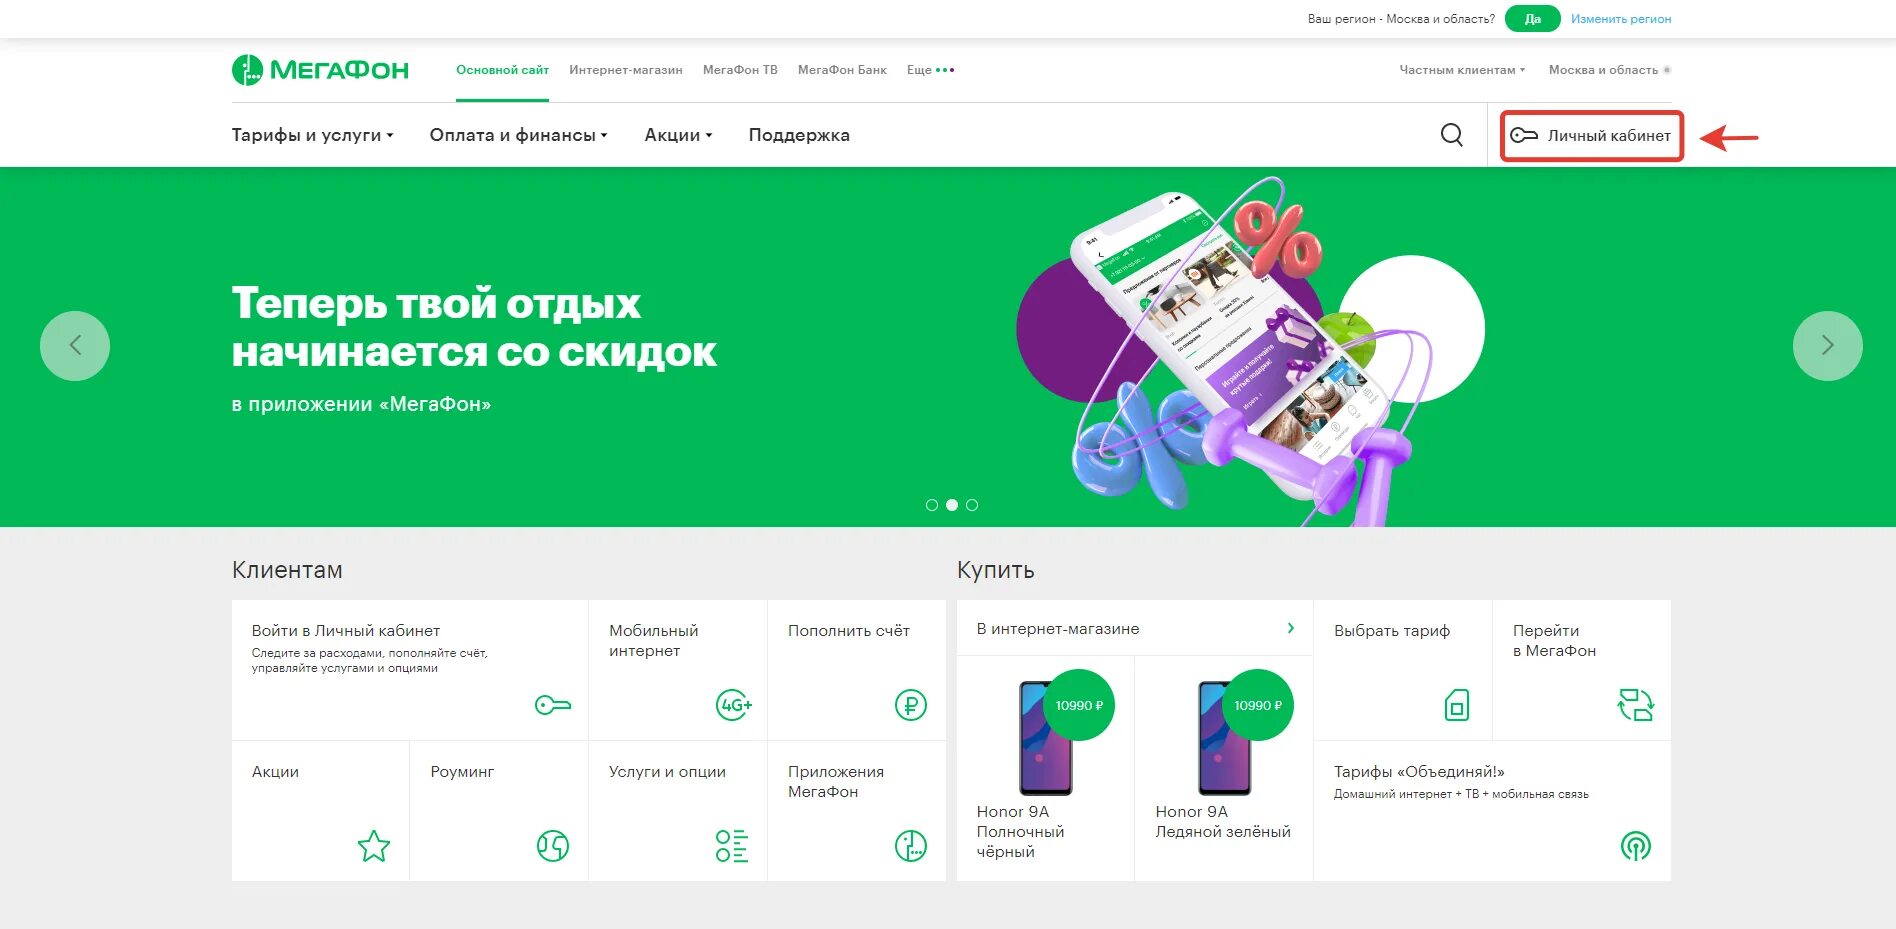Expand the main-nav Акции dropdown
1896x929 pixels.
pos(679,135)
